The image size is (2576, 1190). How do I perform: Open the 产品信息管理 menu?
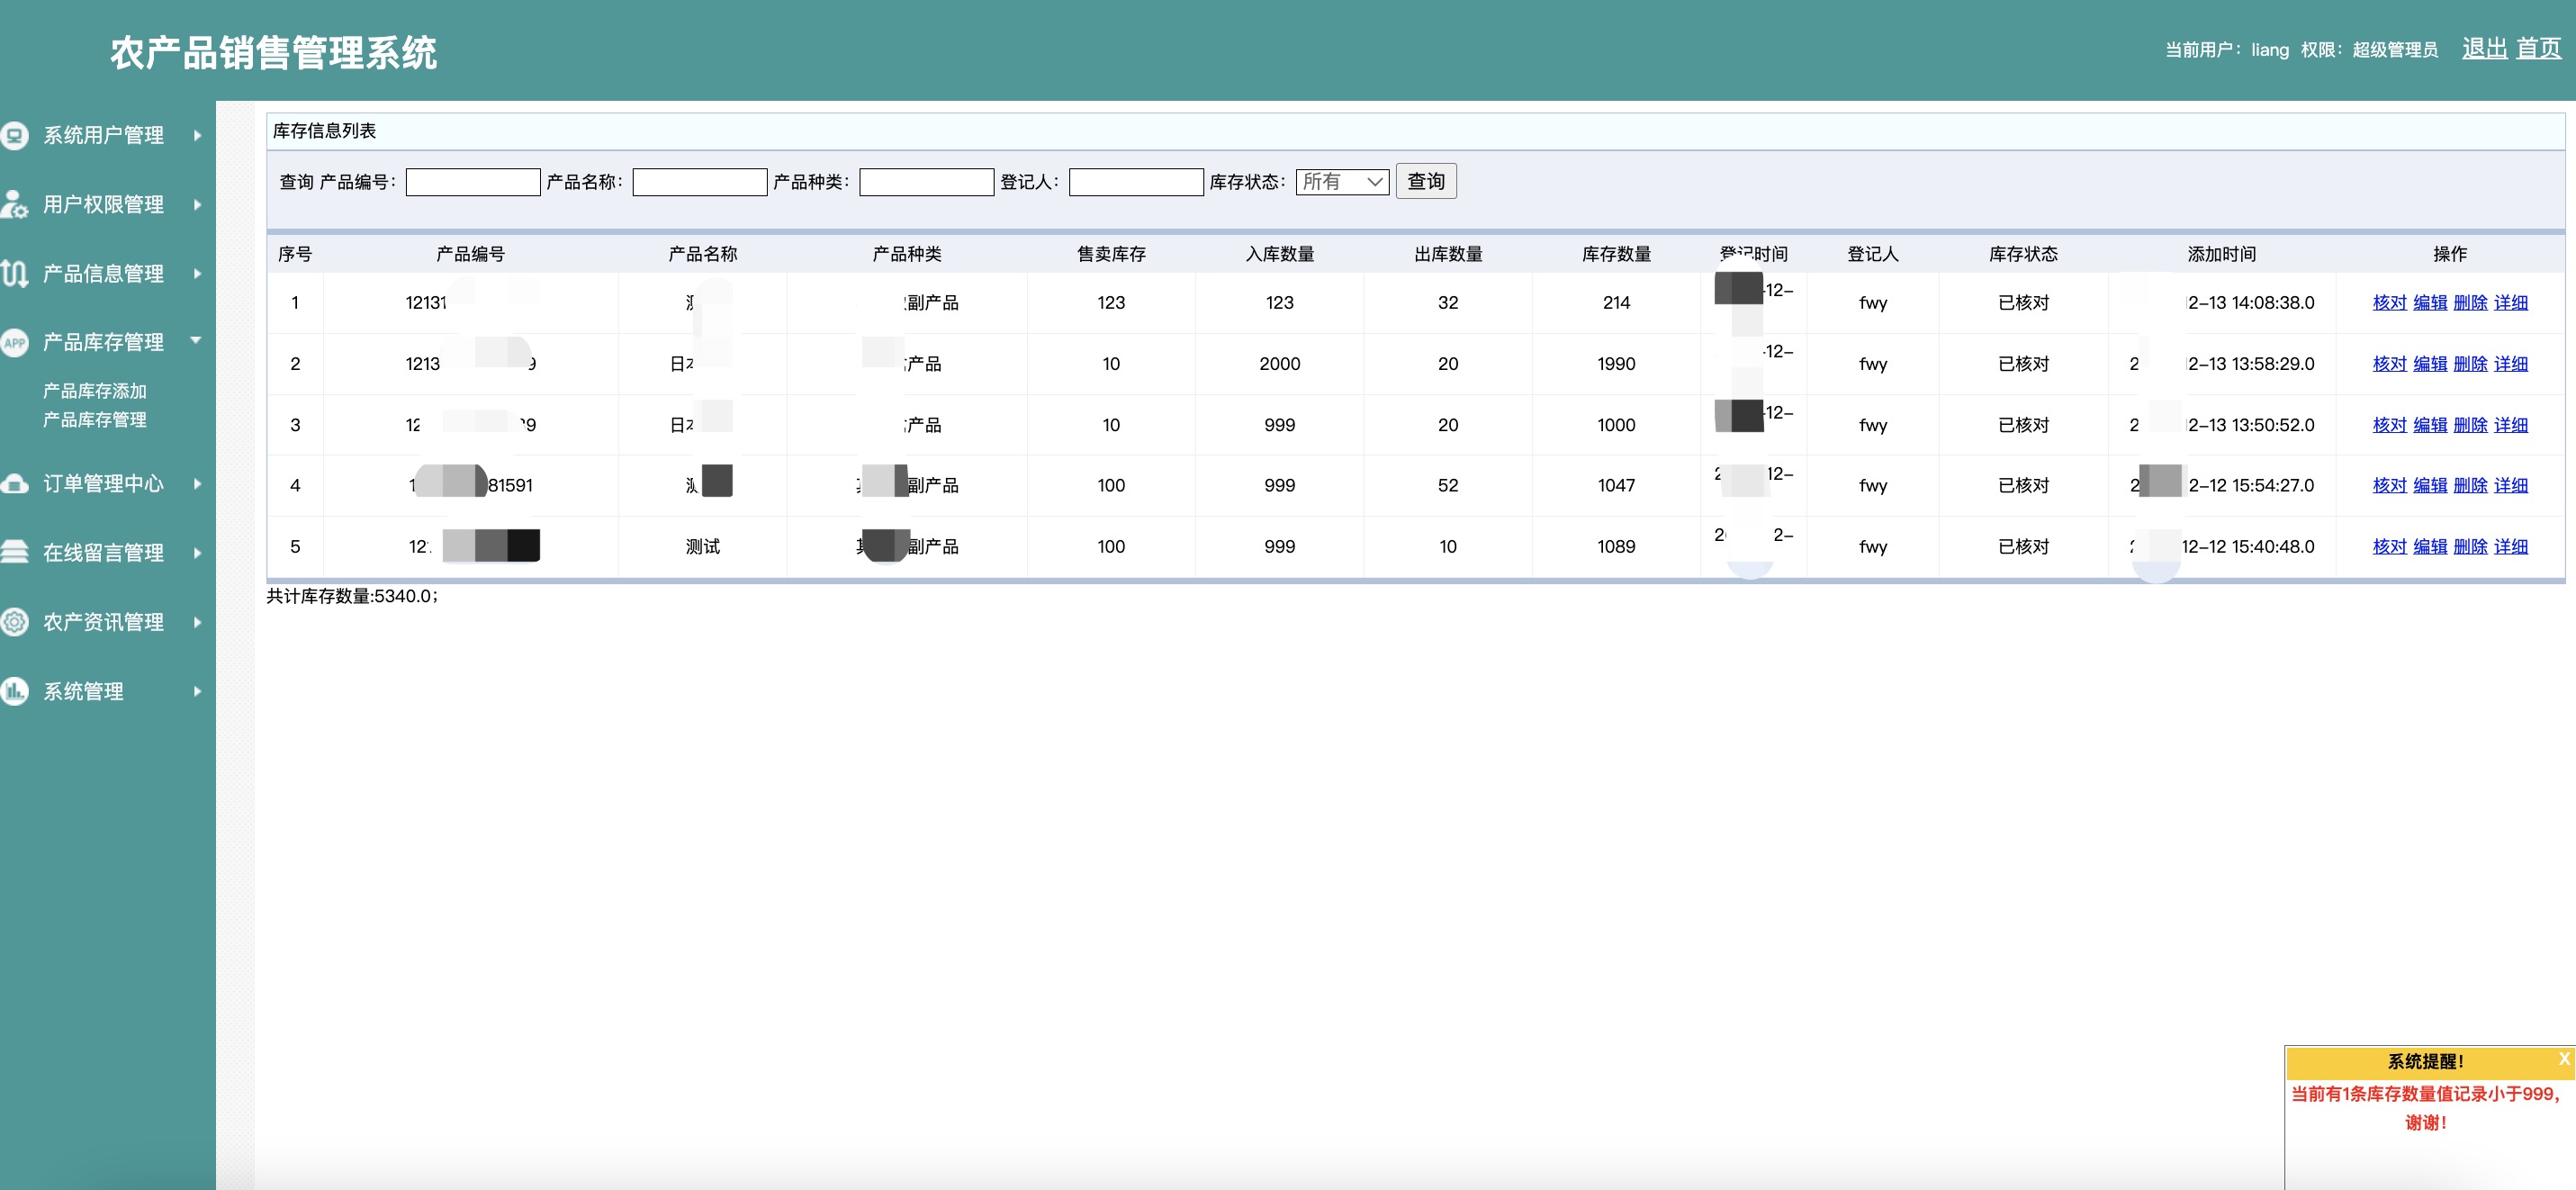click(103, 273)
